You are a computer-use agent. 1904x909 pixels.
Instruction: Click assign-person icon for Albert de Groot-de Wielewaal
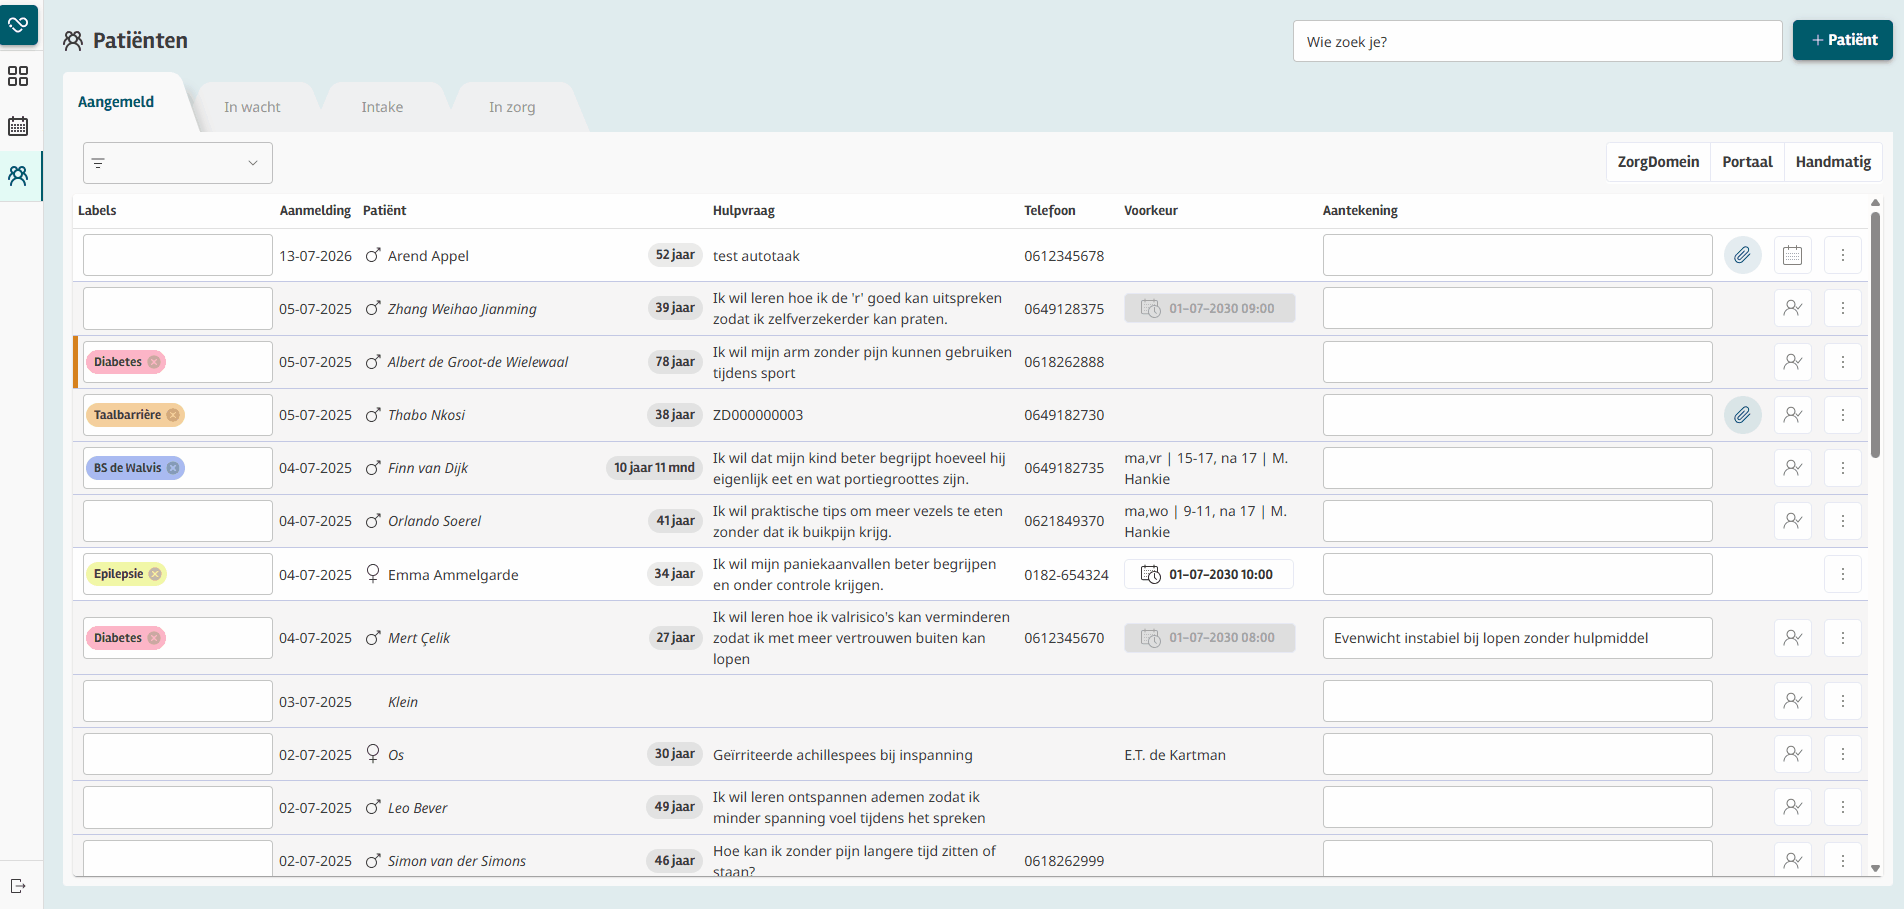click(x=1793, y=362)
